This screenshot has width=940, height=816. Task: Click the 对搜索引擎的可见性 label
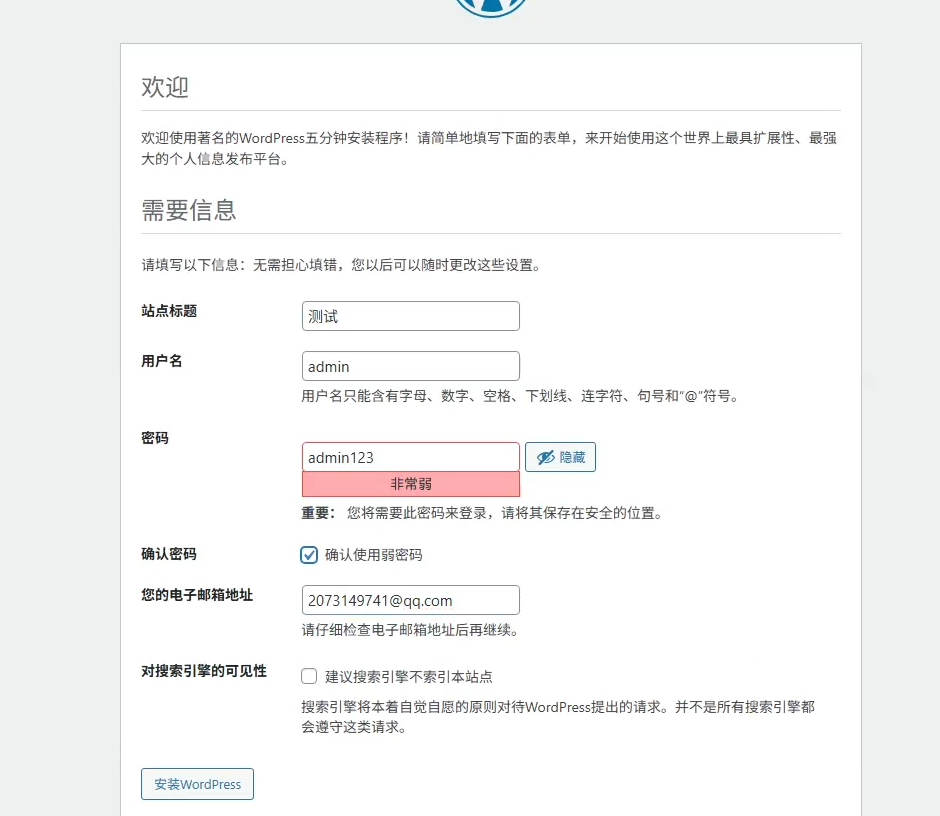tap(204, 671)
